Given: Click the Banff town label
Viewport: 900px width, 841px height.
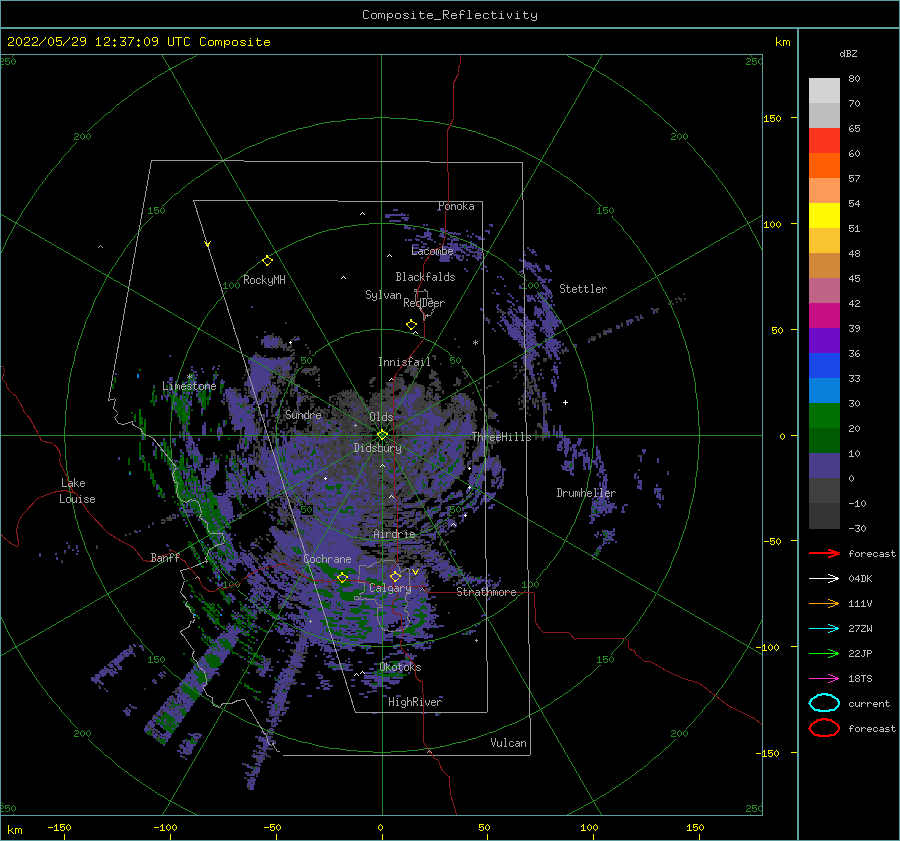Looking at the screenshot, I should coord(165,557).
